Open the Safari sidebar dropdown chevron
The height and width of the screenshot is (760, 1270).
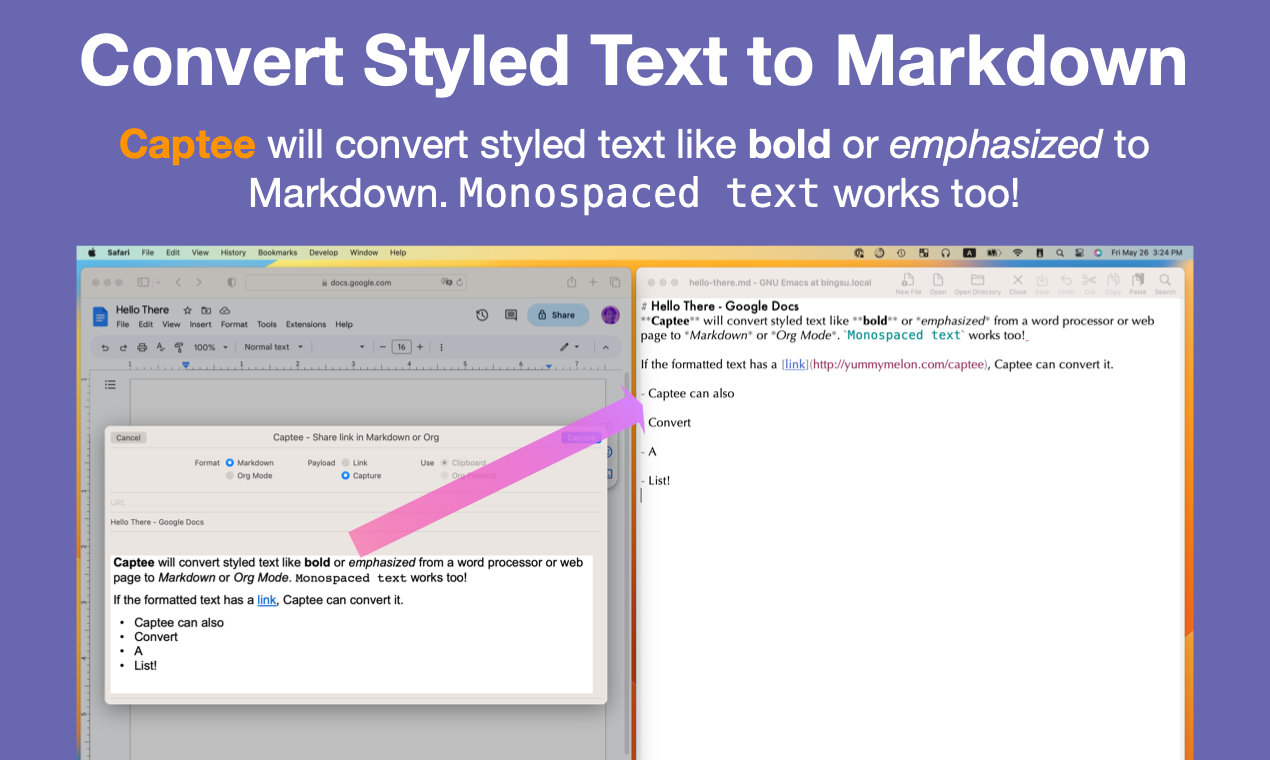coord(158,283)
